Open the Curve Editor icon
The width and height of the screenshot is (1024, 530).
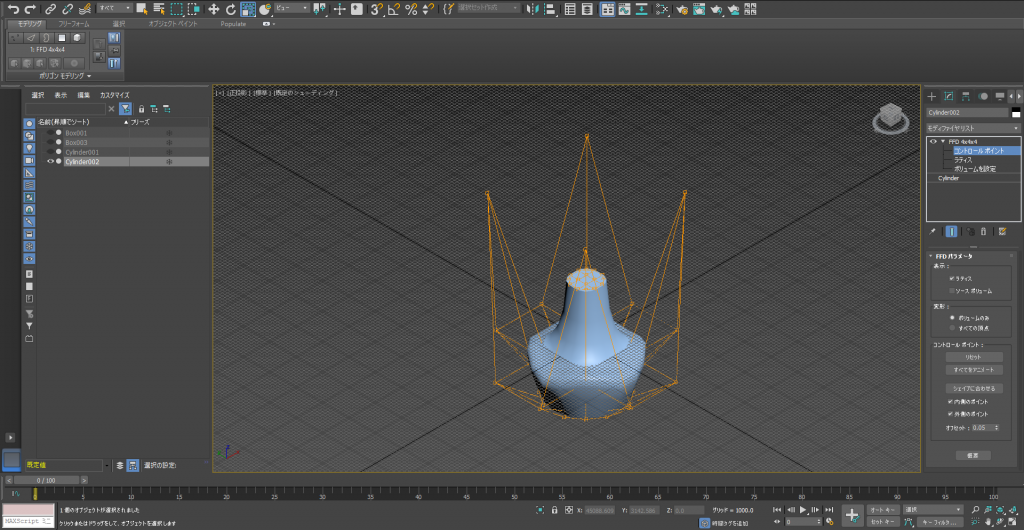click(x=624, y=9)
